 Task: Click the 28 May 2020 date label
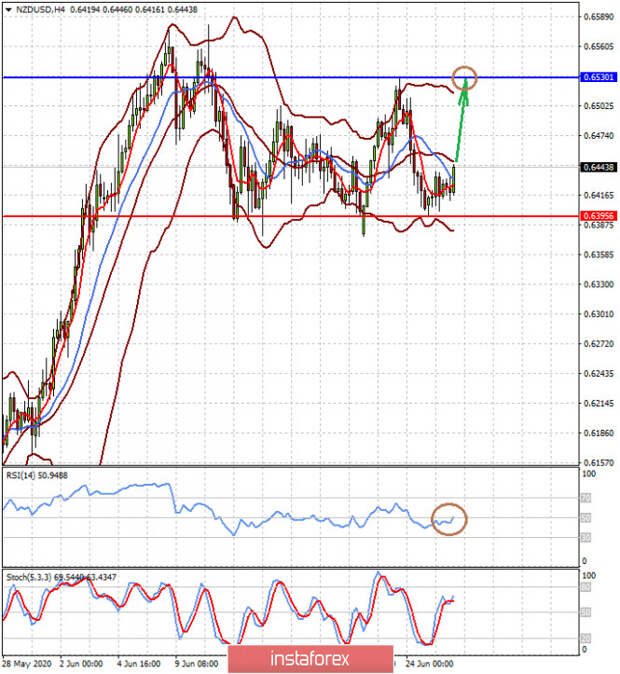24,664
